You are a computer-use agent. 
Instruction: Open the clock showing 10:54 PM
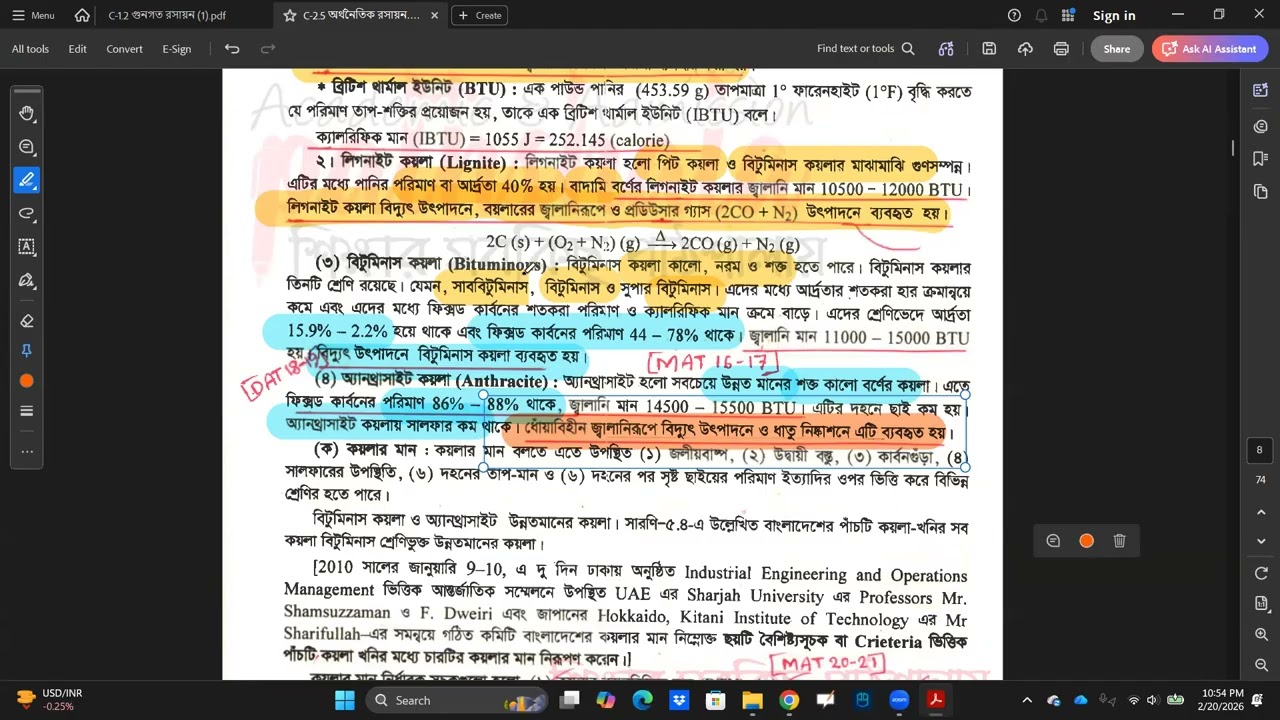tap(1222, 700)
